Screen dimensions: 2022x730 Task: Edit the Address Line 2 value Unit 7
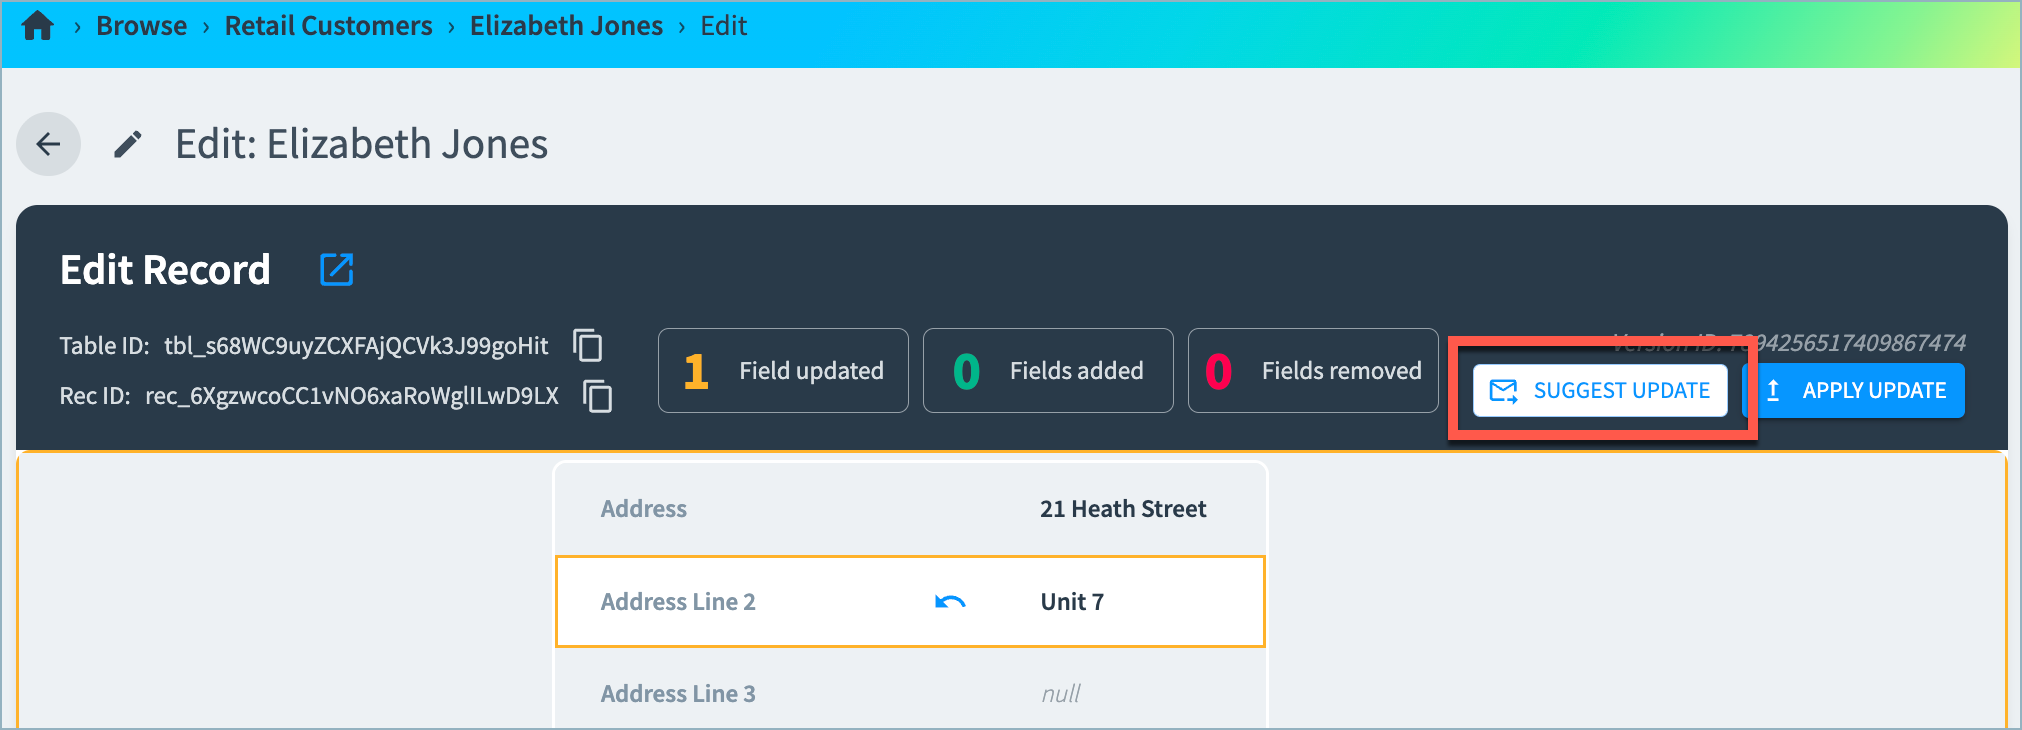click(x=1072, y=602)
